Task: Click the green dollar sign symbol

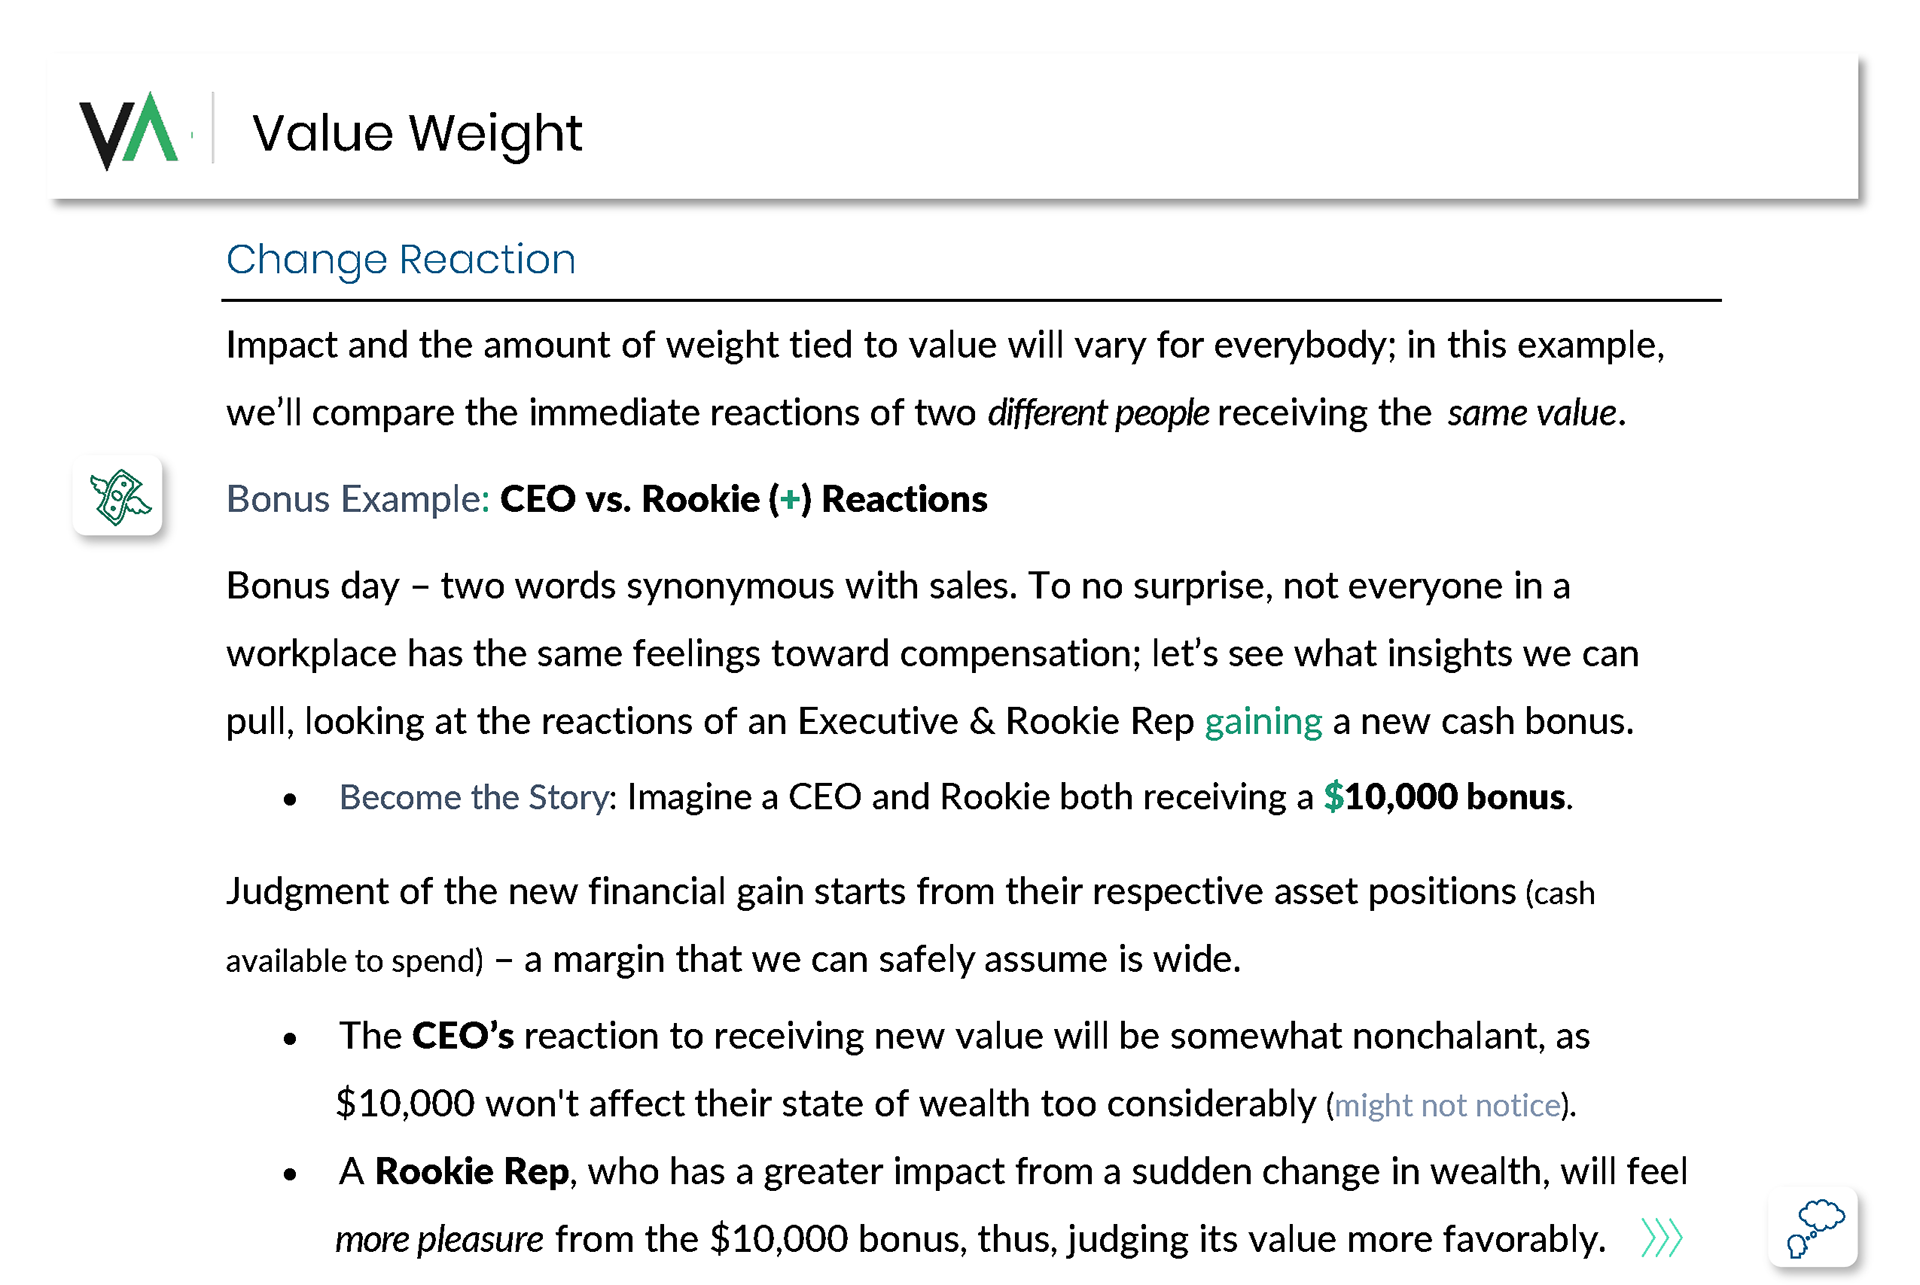Action: 1333,797
